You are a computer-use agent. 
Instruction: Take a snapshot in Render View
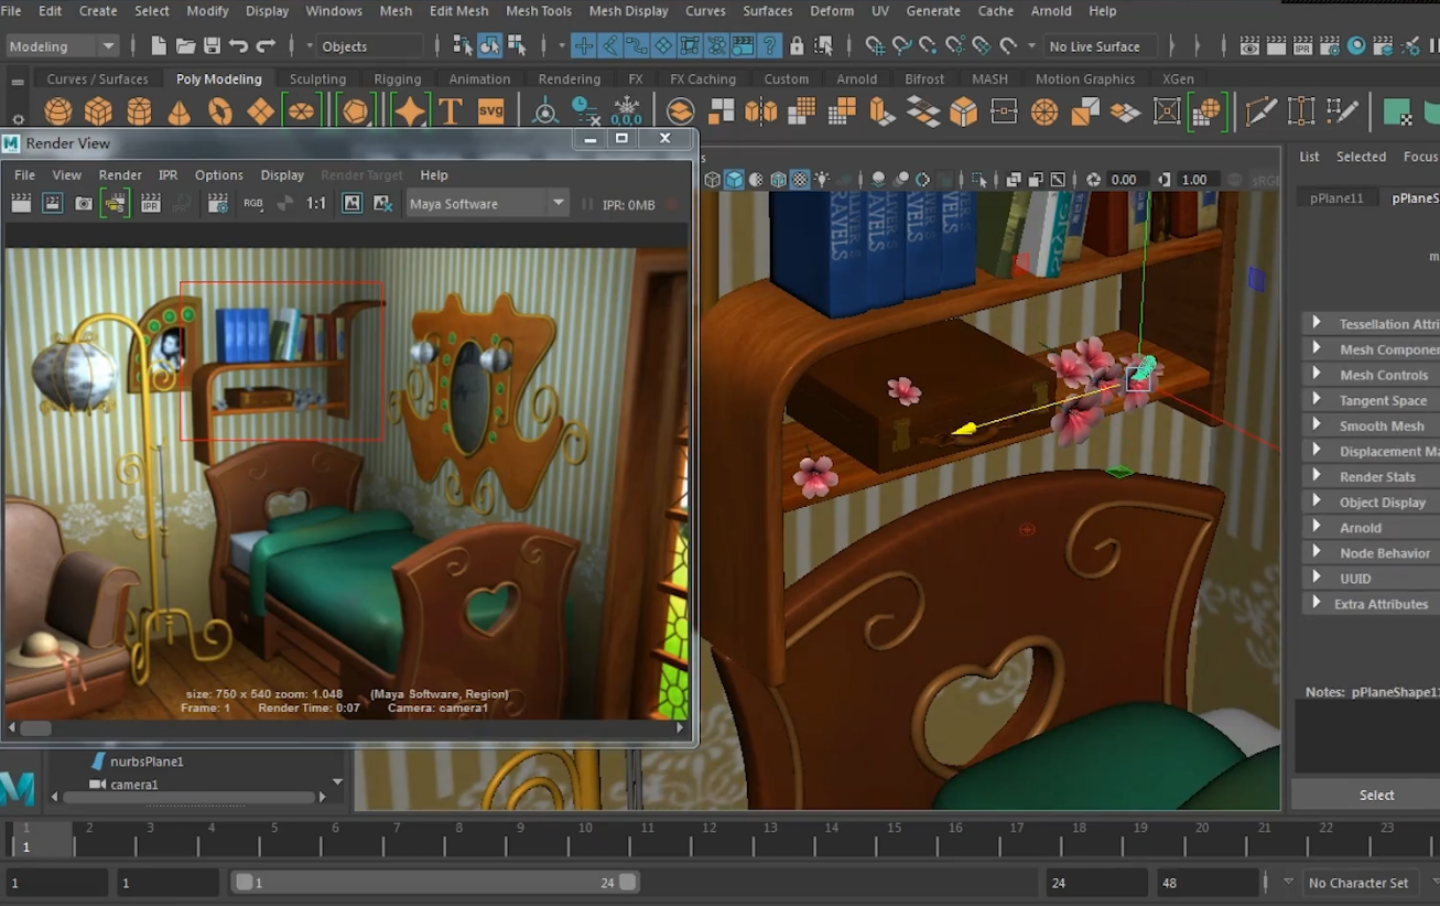(x=84, y=204)
